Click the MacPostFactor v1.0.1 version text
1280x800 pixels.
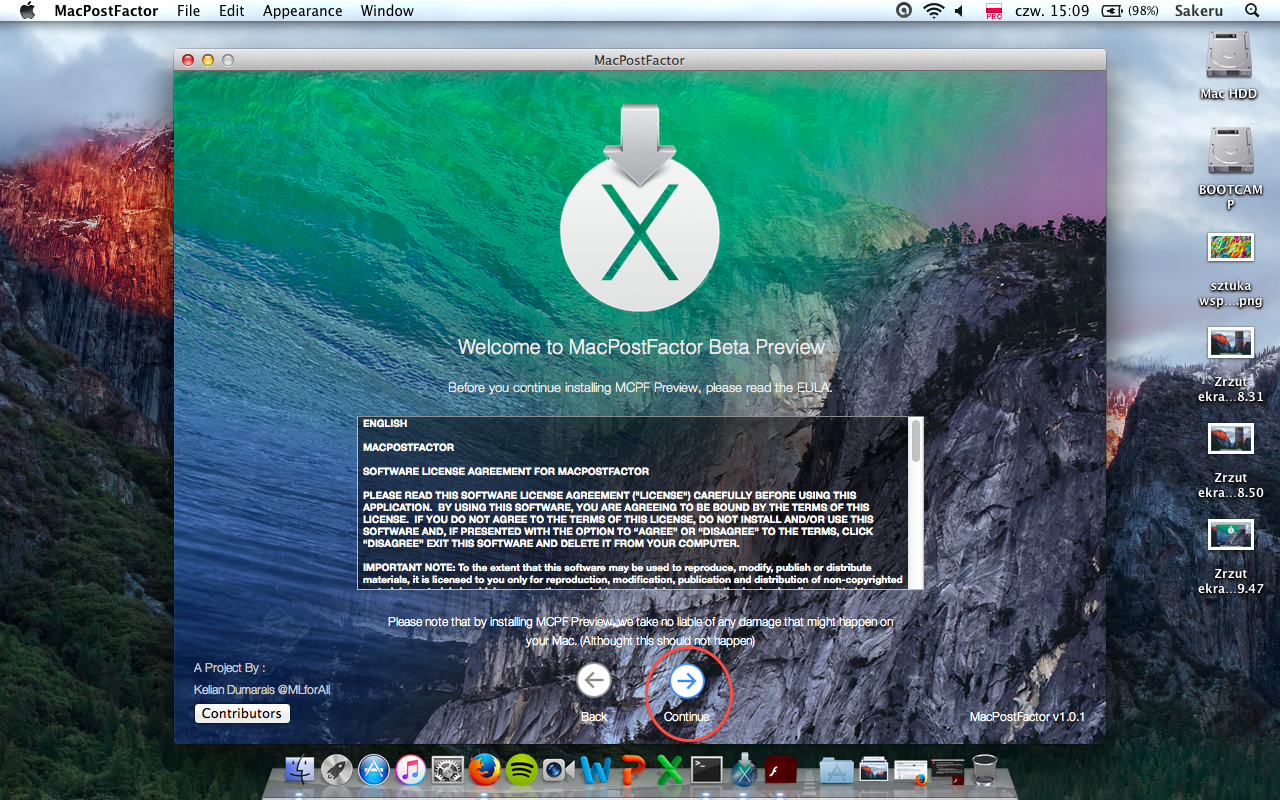pos(1027,717)
